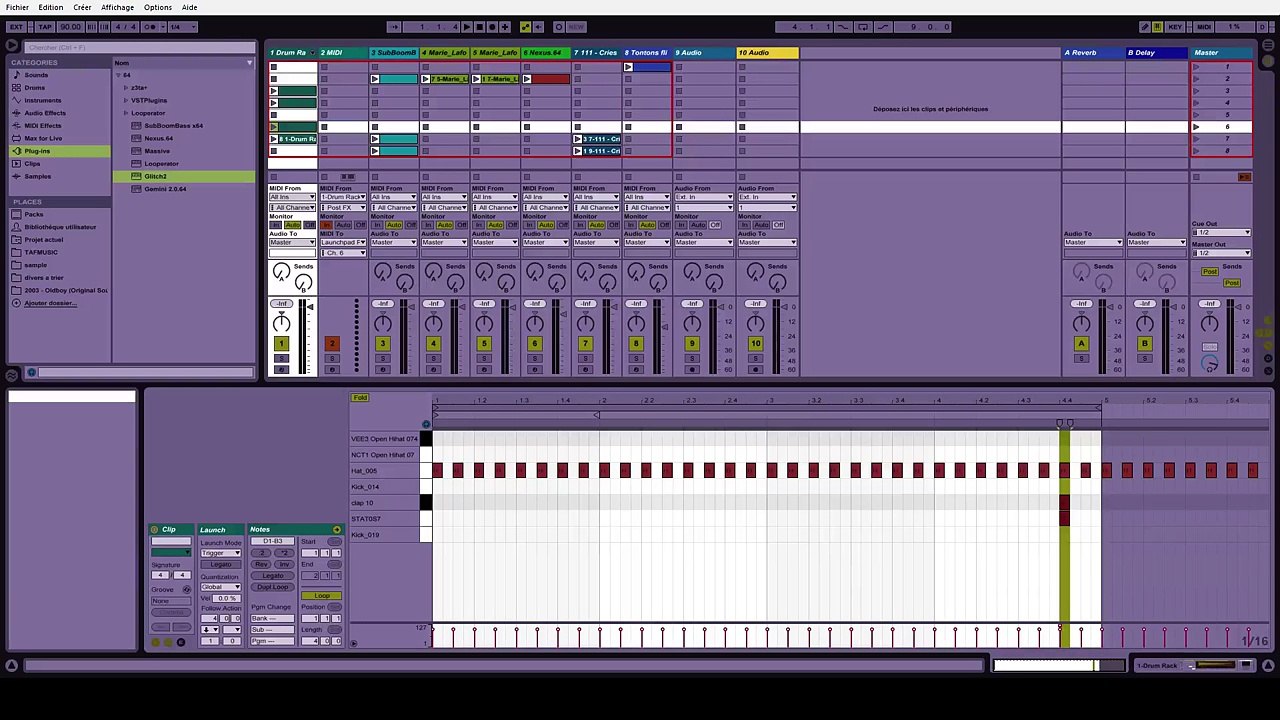Click the 'Ajouter dossier...' link in Places
The width and height of the screenshot is (1280, 720).
click(50, 303)
